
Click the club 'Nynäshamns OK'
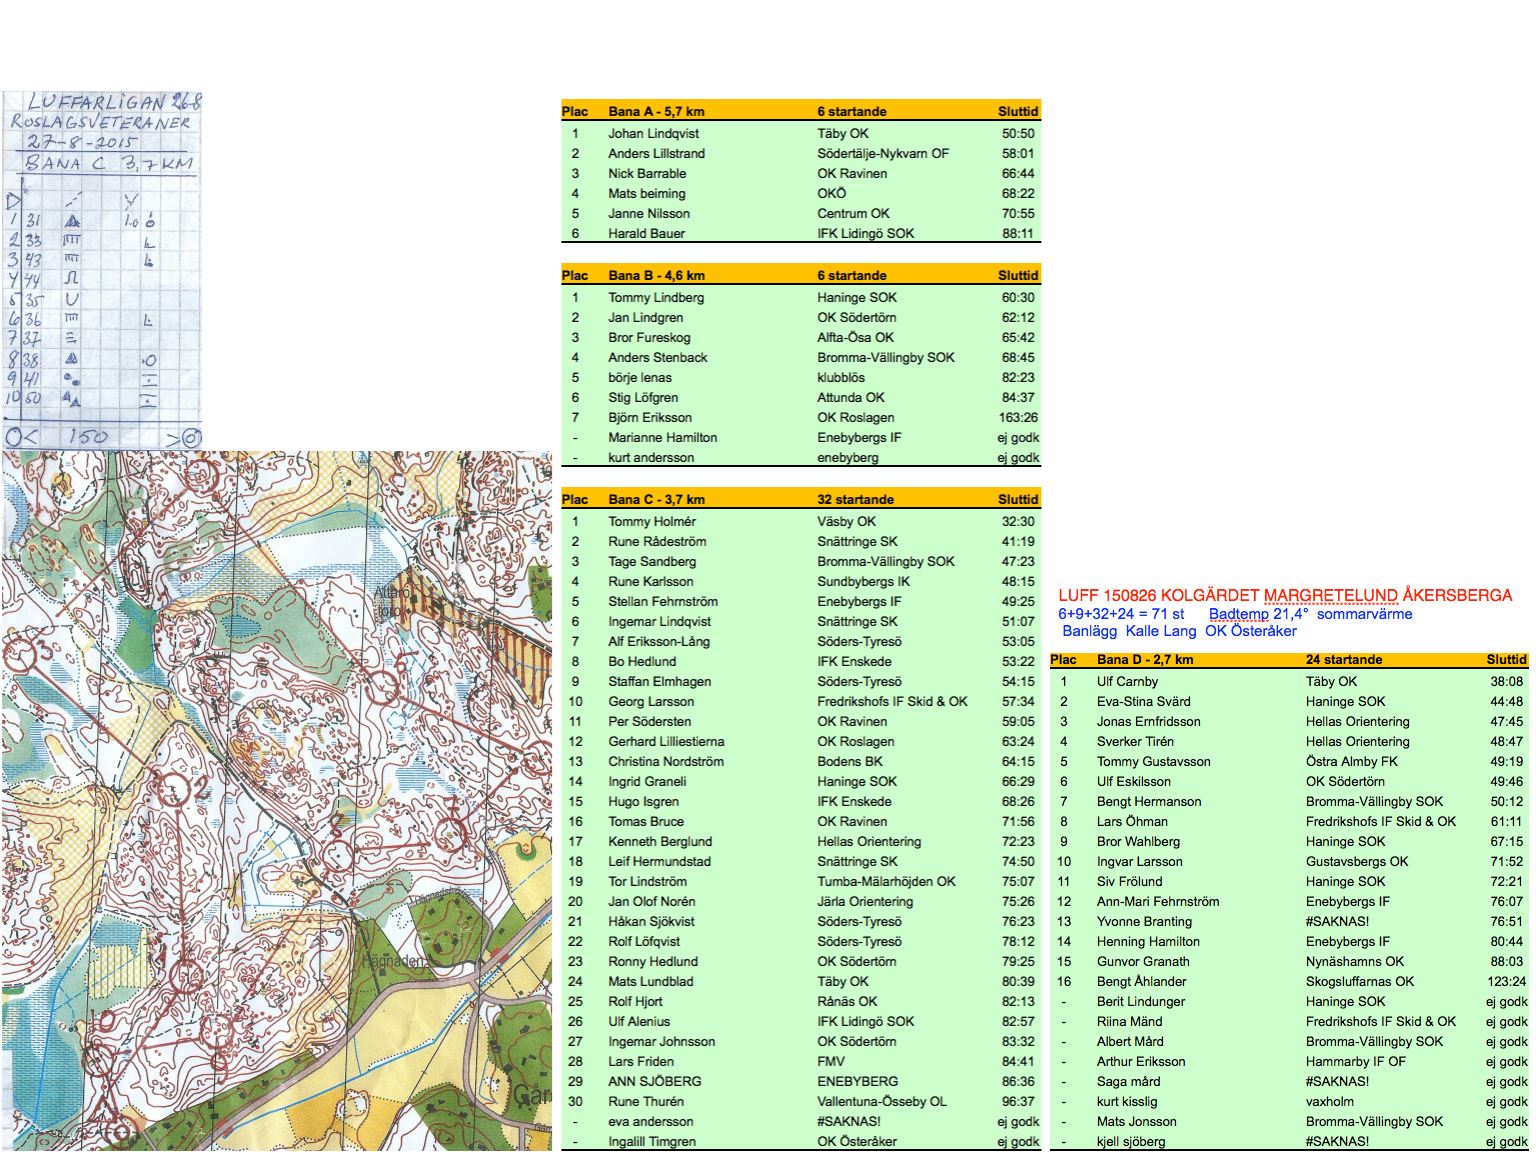1355,961
